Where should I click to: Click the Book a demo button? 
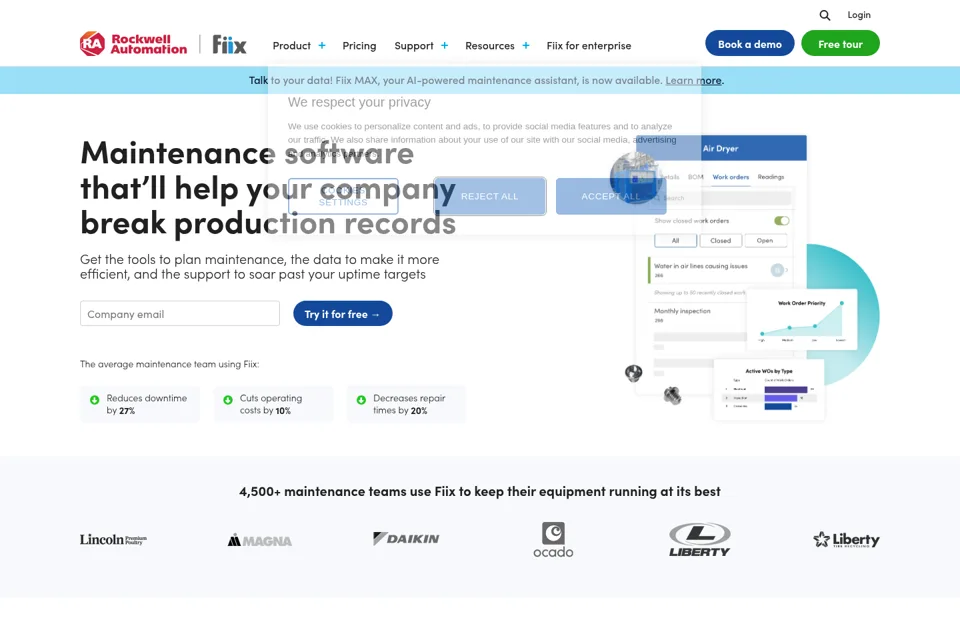tap(750, 43)
